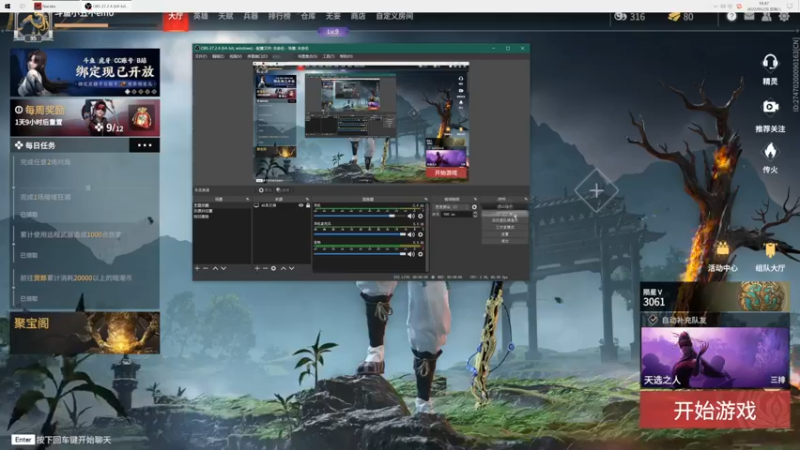
Task: Open the 传火 flame icon
Action: [x=770, y=152]
